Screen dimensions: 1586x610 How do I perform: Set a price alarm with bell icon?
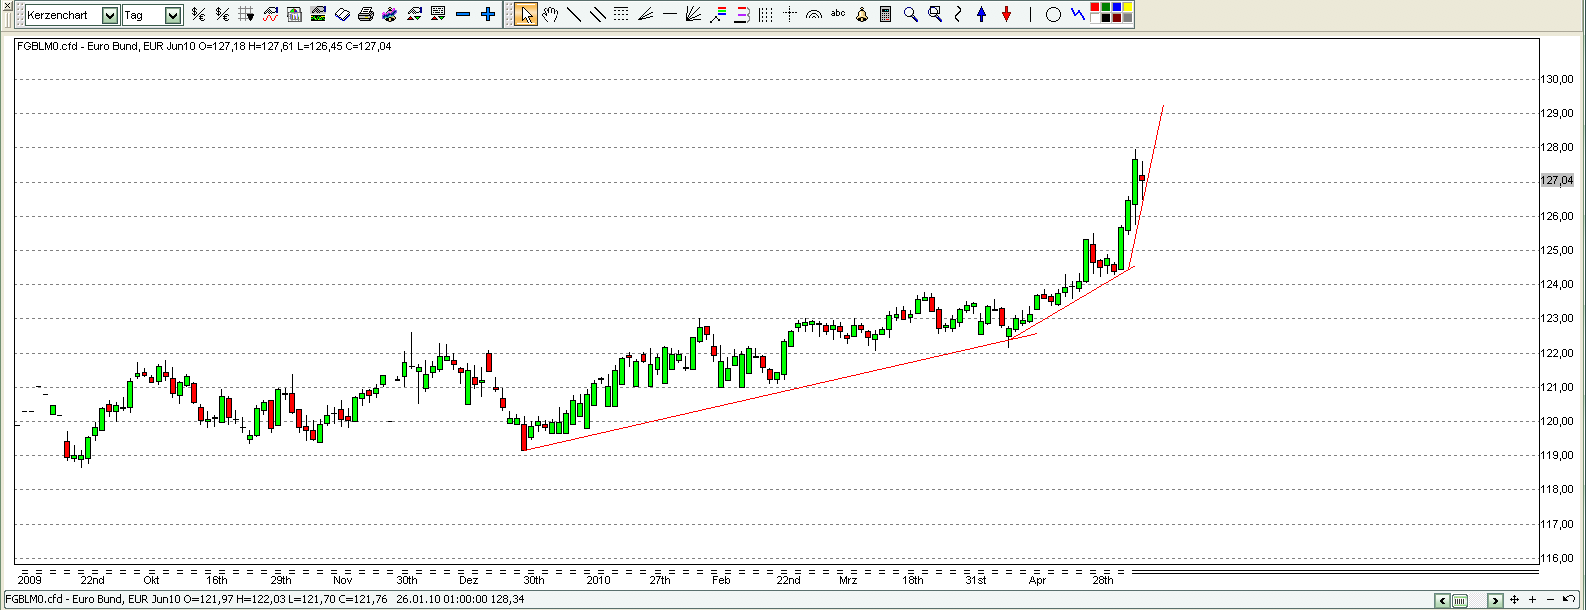tap(862, 14)
